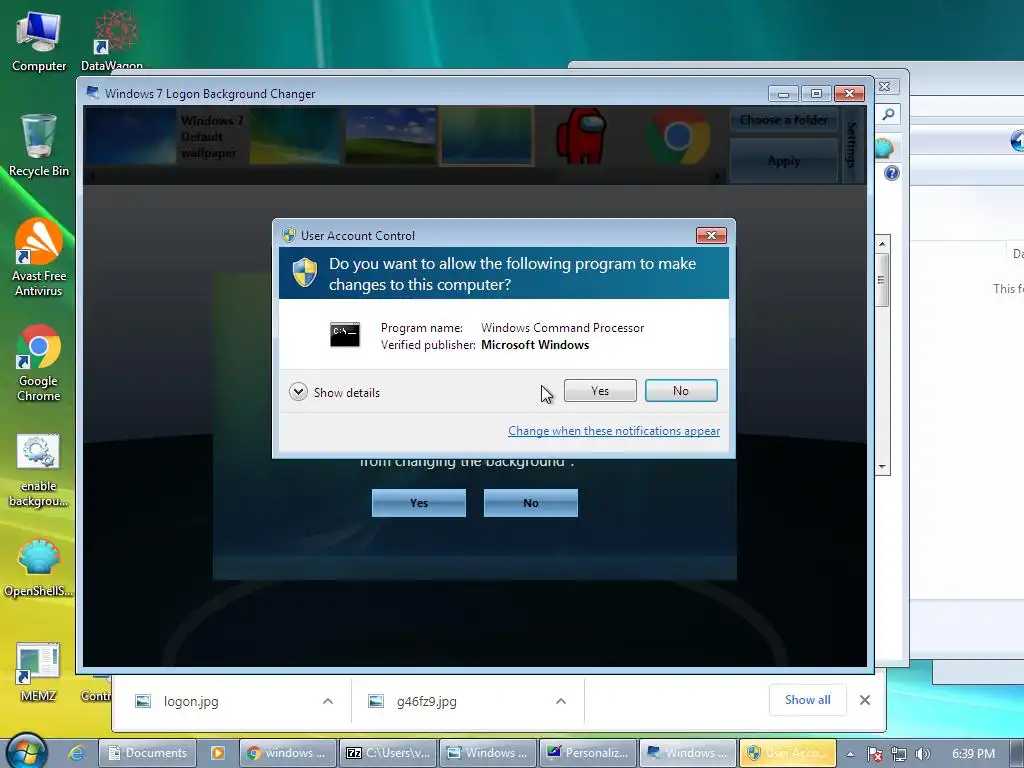Screen dimensions: 1024x768
Task: Click Yes in the User Account Control dialog
Action: (x=600, y=391)
